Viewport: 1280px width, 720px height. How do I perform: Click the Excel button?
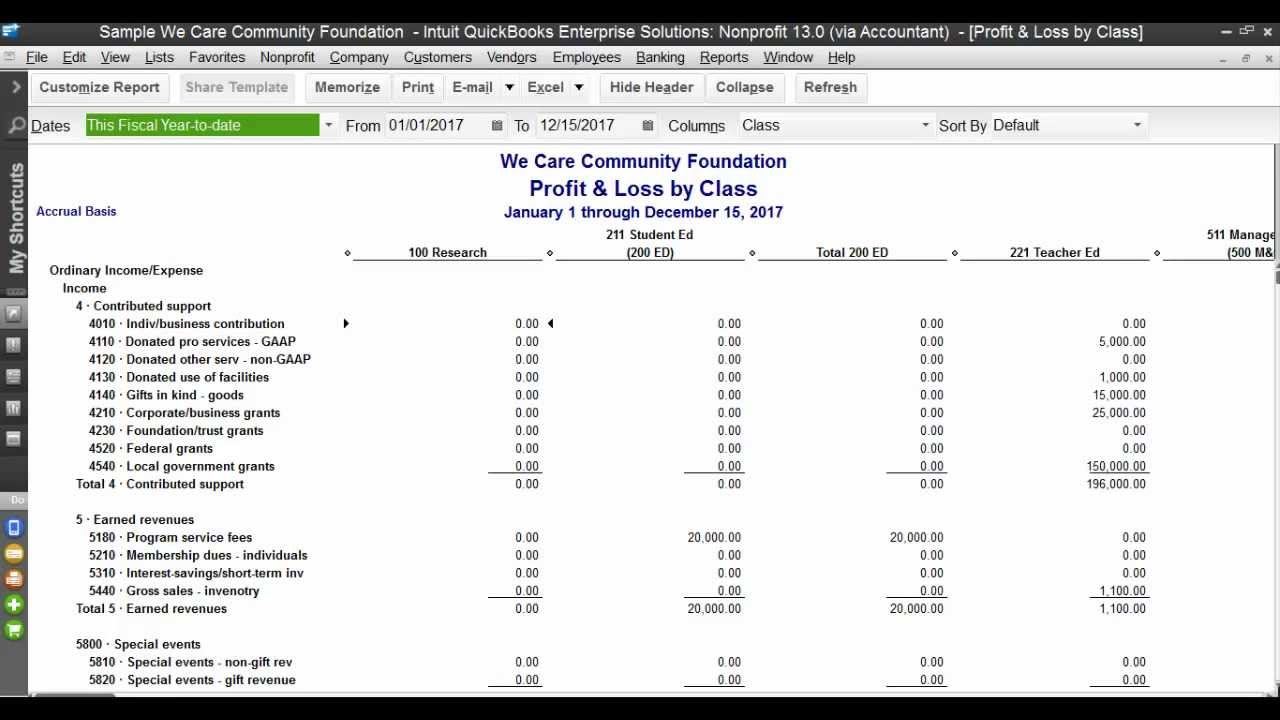[545, 88]
